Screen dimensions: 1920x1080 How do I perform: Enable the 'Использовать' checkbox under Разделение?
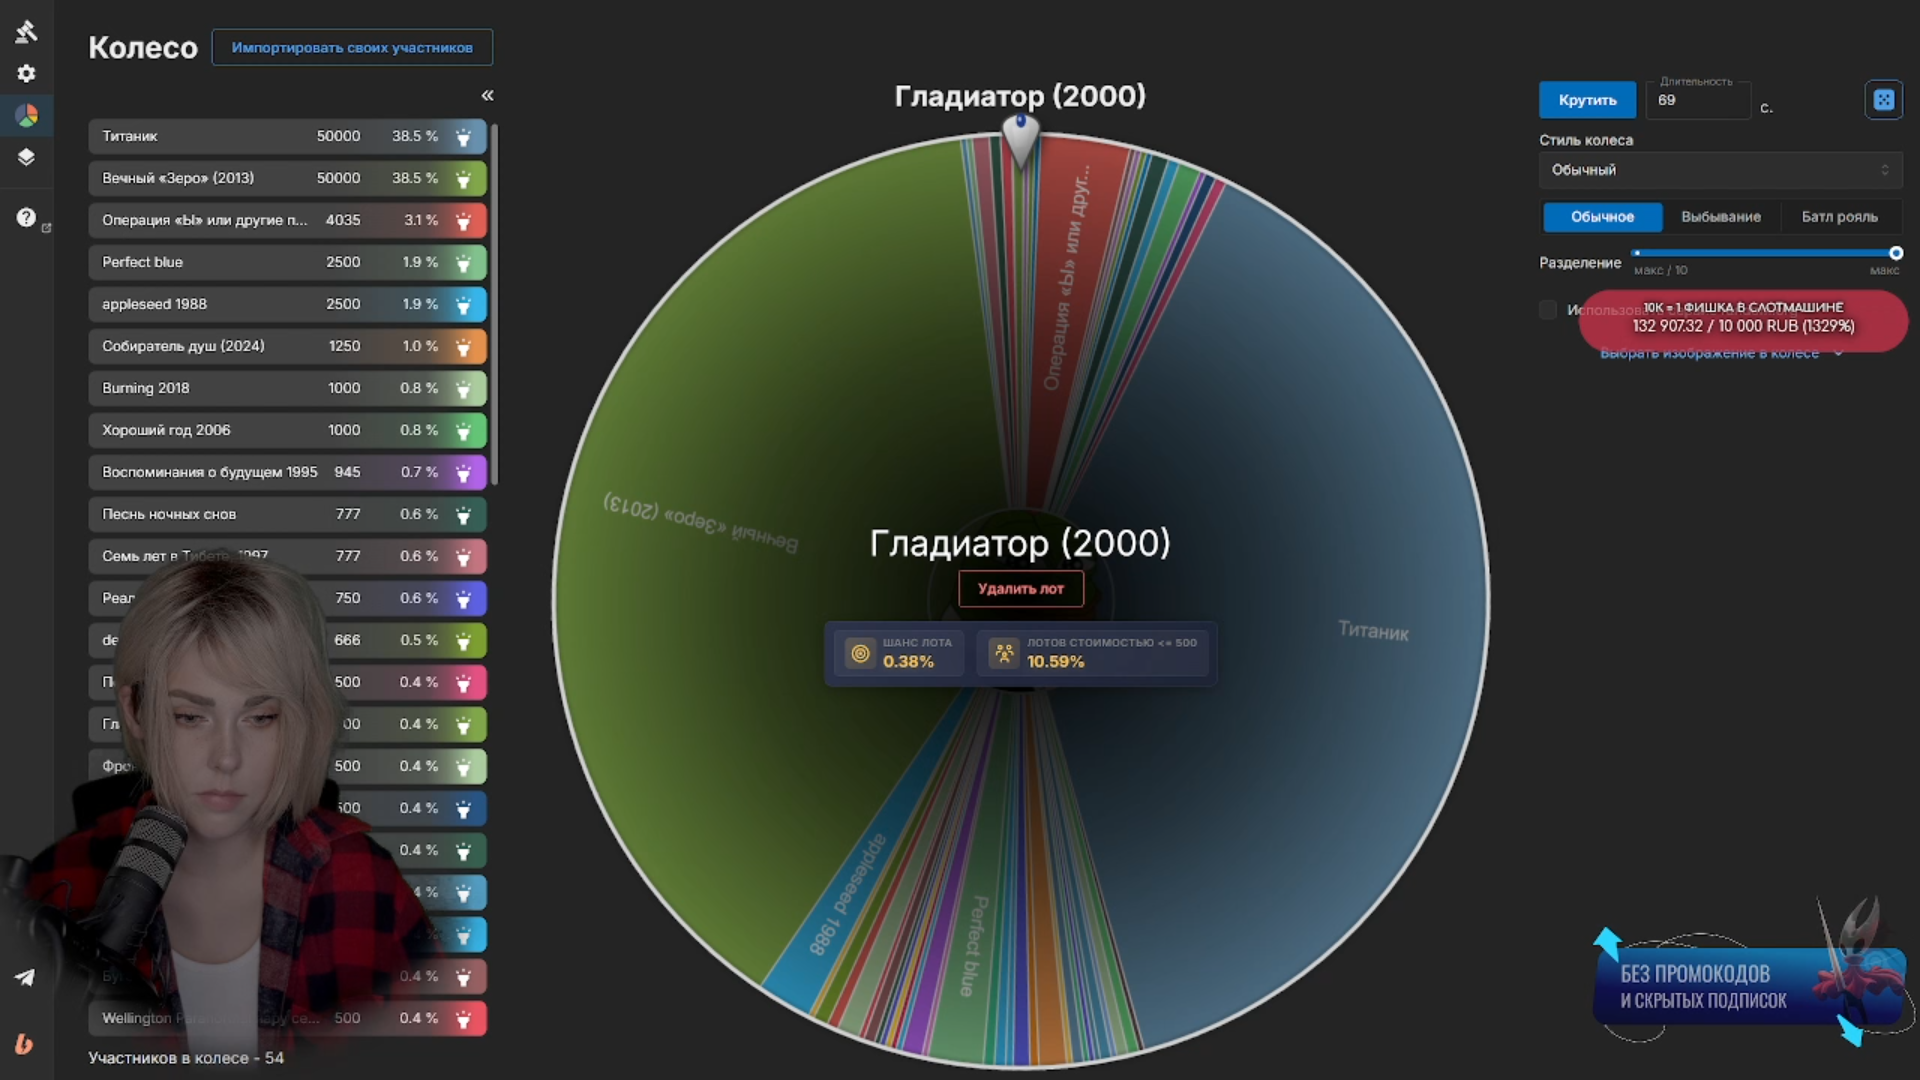1548,310
